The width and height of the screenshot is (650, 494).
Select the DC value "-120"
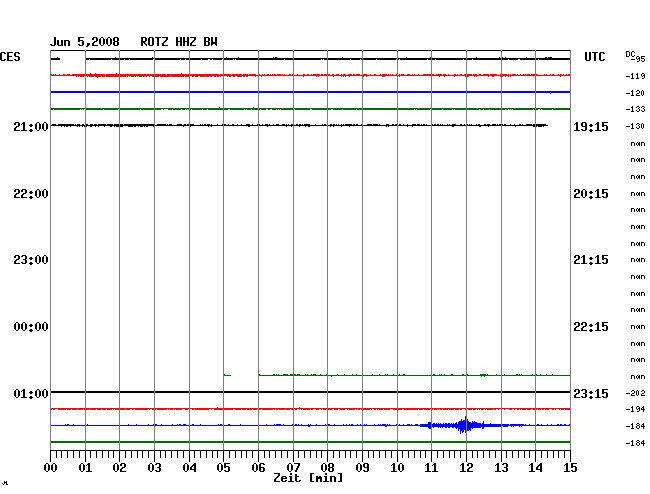pos(635,93)
